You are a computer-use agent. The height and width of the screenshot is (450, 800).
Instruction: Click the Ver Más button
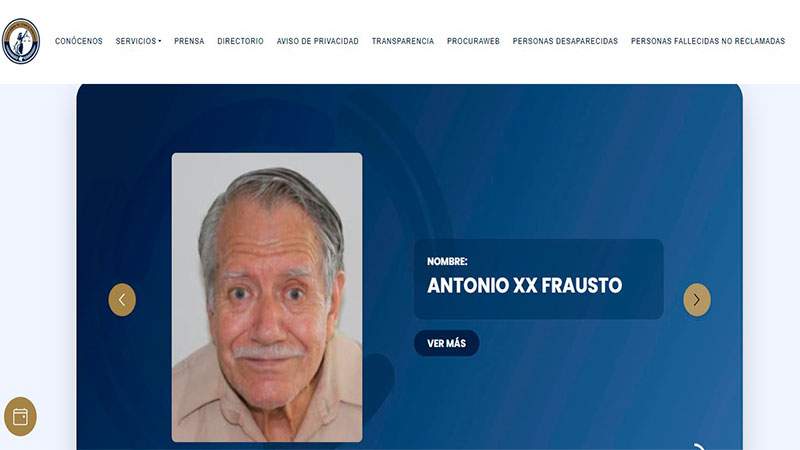446,343
